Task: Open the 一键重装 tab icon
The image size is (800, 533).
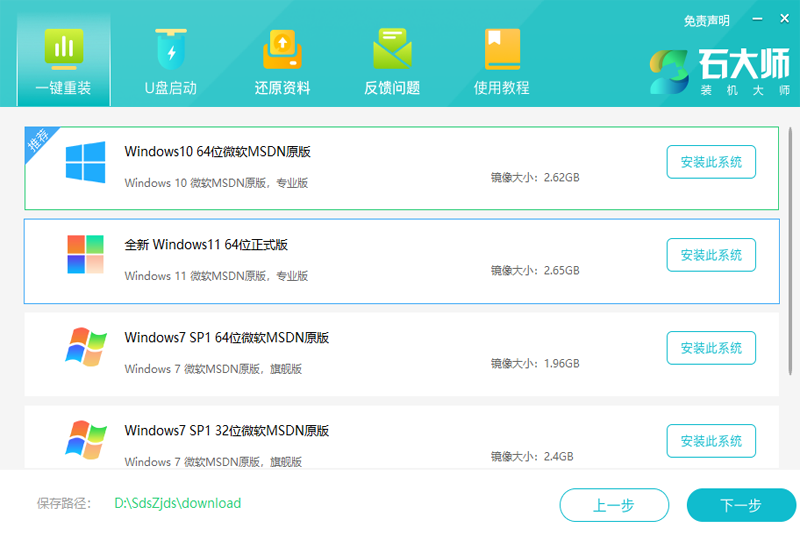Action: tap(64, 49)
